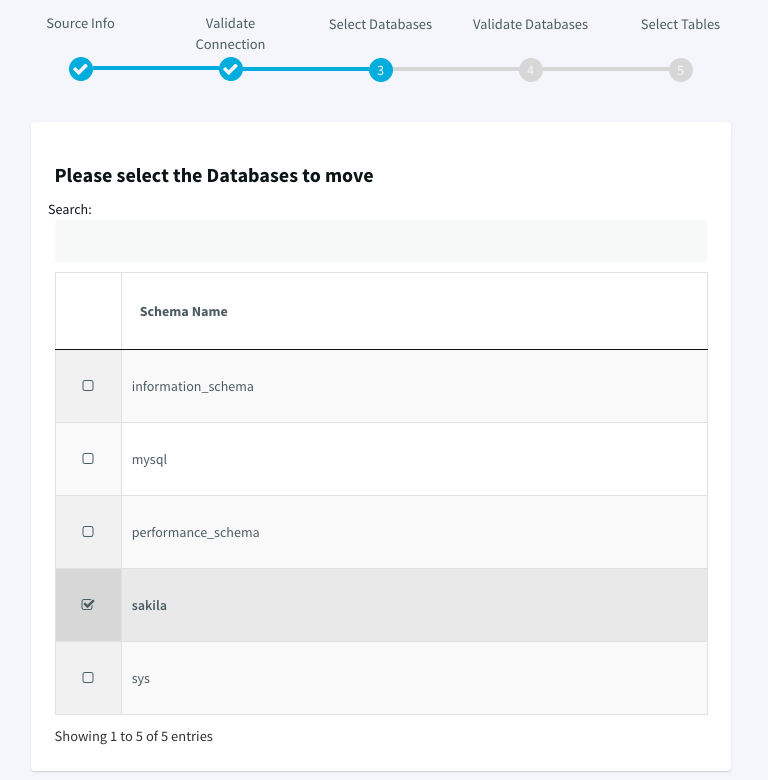
Task: Click the sakila row name
Action: 149,605
